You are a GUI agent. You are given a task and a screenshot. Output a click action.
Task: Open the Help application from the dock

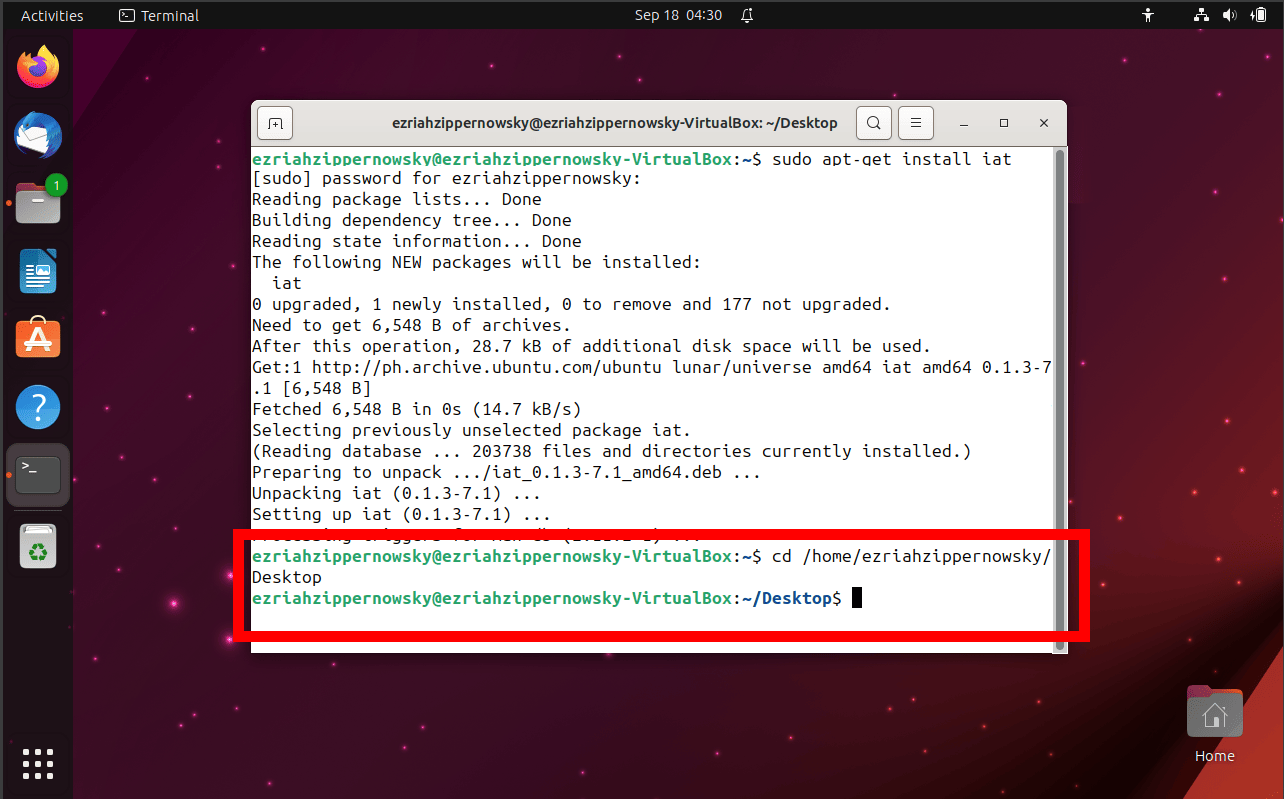point(37,406)
